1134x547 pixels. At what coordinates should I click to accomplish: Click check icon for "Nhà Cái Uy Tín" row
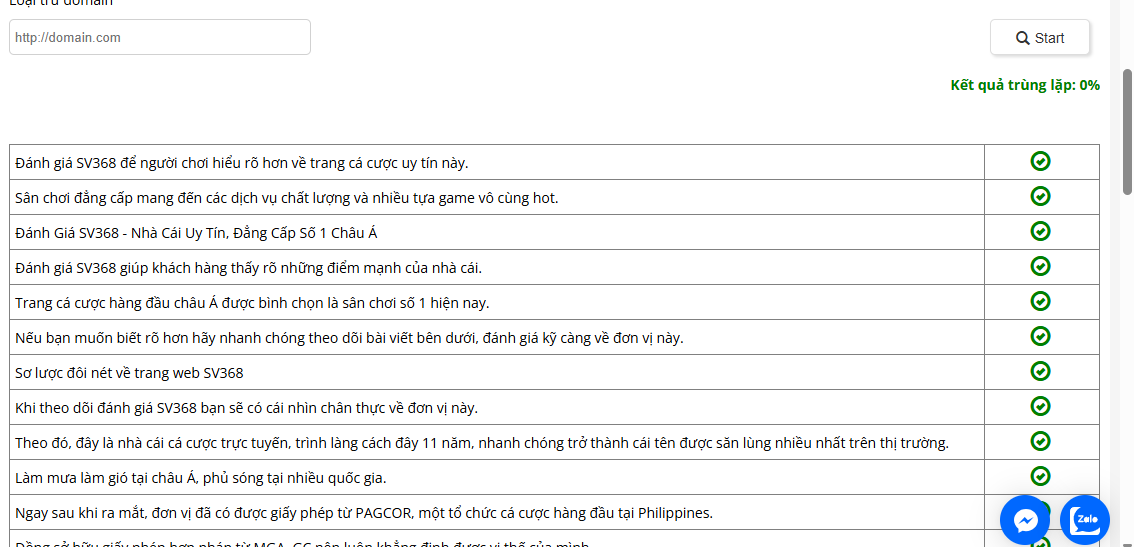[1040, 231]
